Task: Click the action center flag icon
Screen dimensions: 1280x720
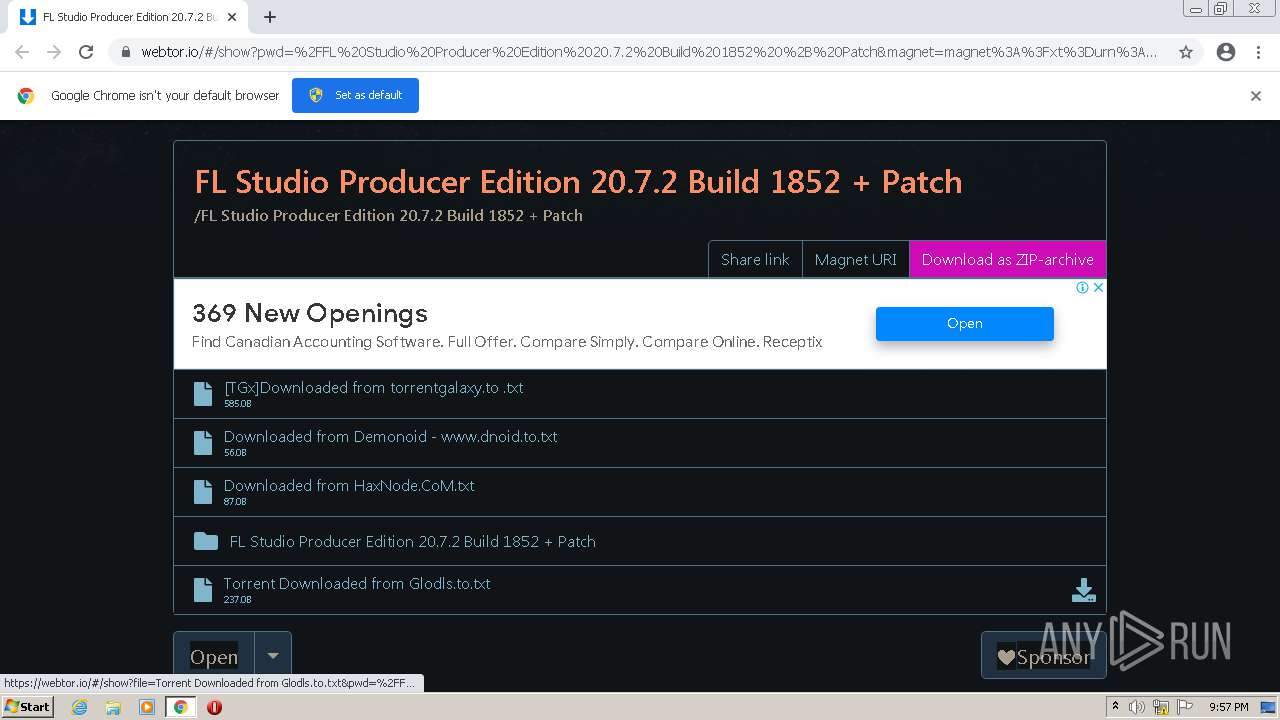Action: point(1185,707)
